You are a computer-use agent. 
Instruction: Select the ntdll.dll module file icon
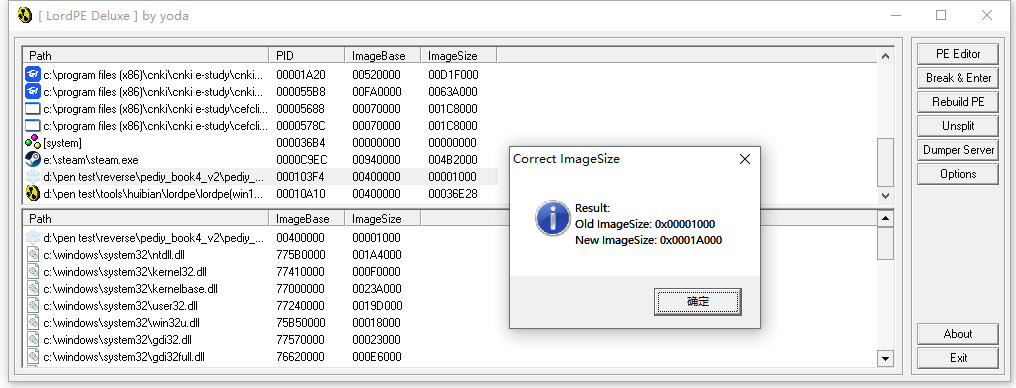[x=32, y=255]
